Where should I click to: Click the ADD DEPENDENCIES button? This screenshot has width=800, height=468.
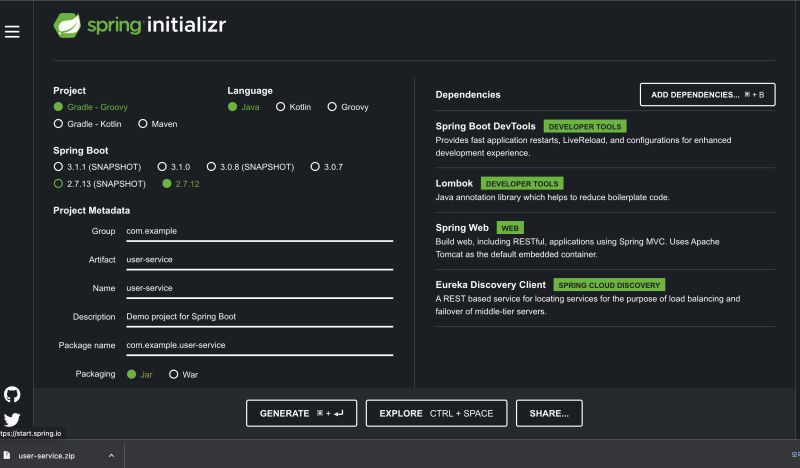click(708, 94)
